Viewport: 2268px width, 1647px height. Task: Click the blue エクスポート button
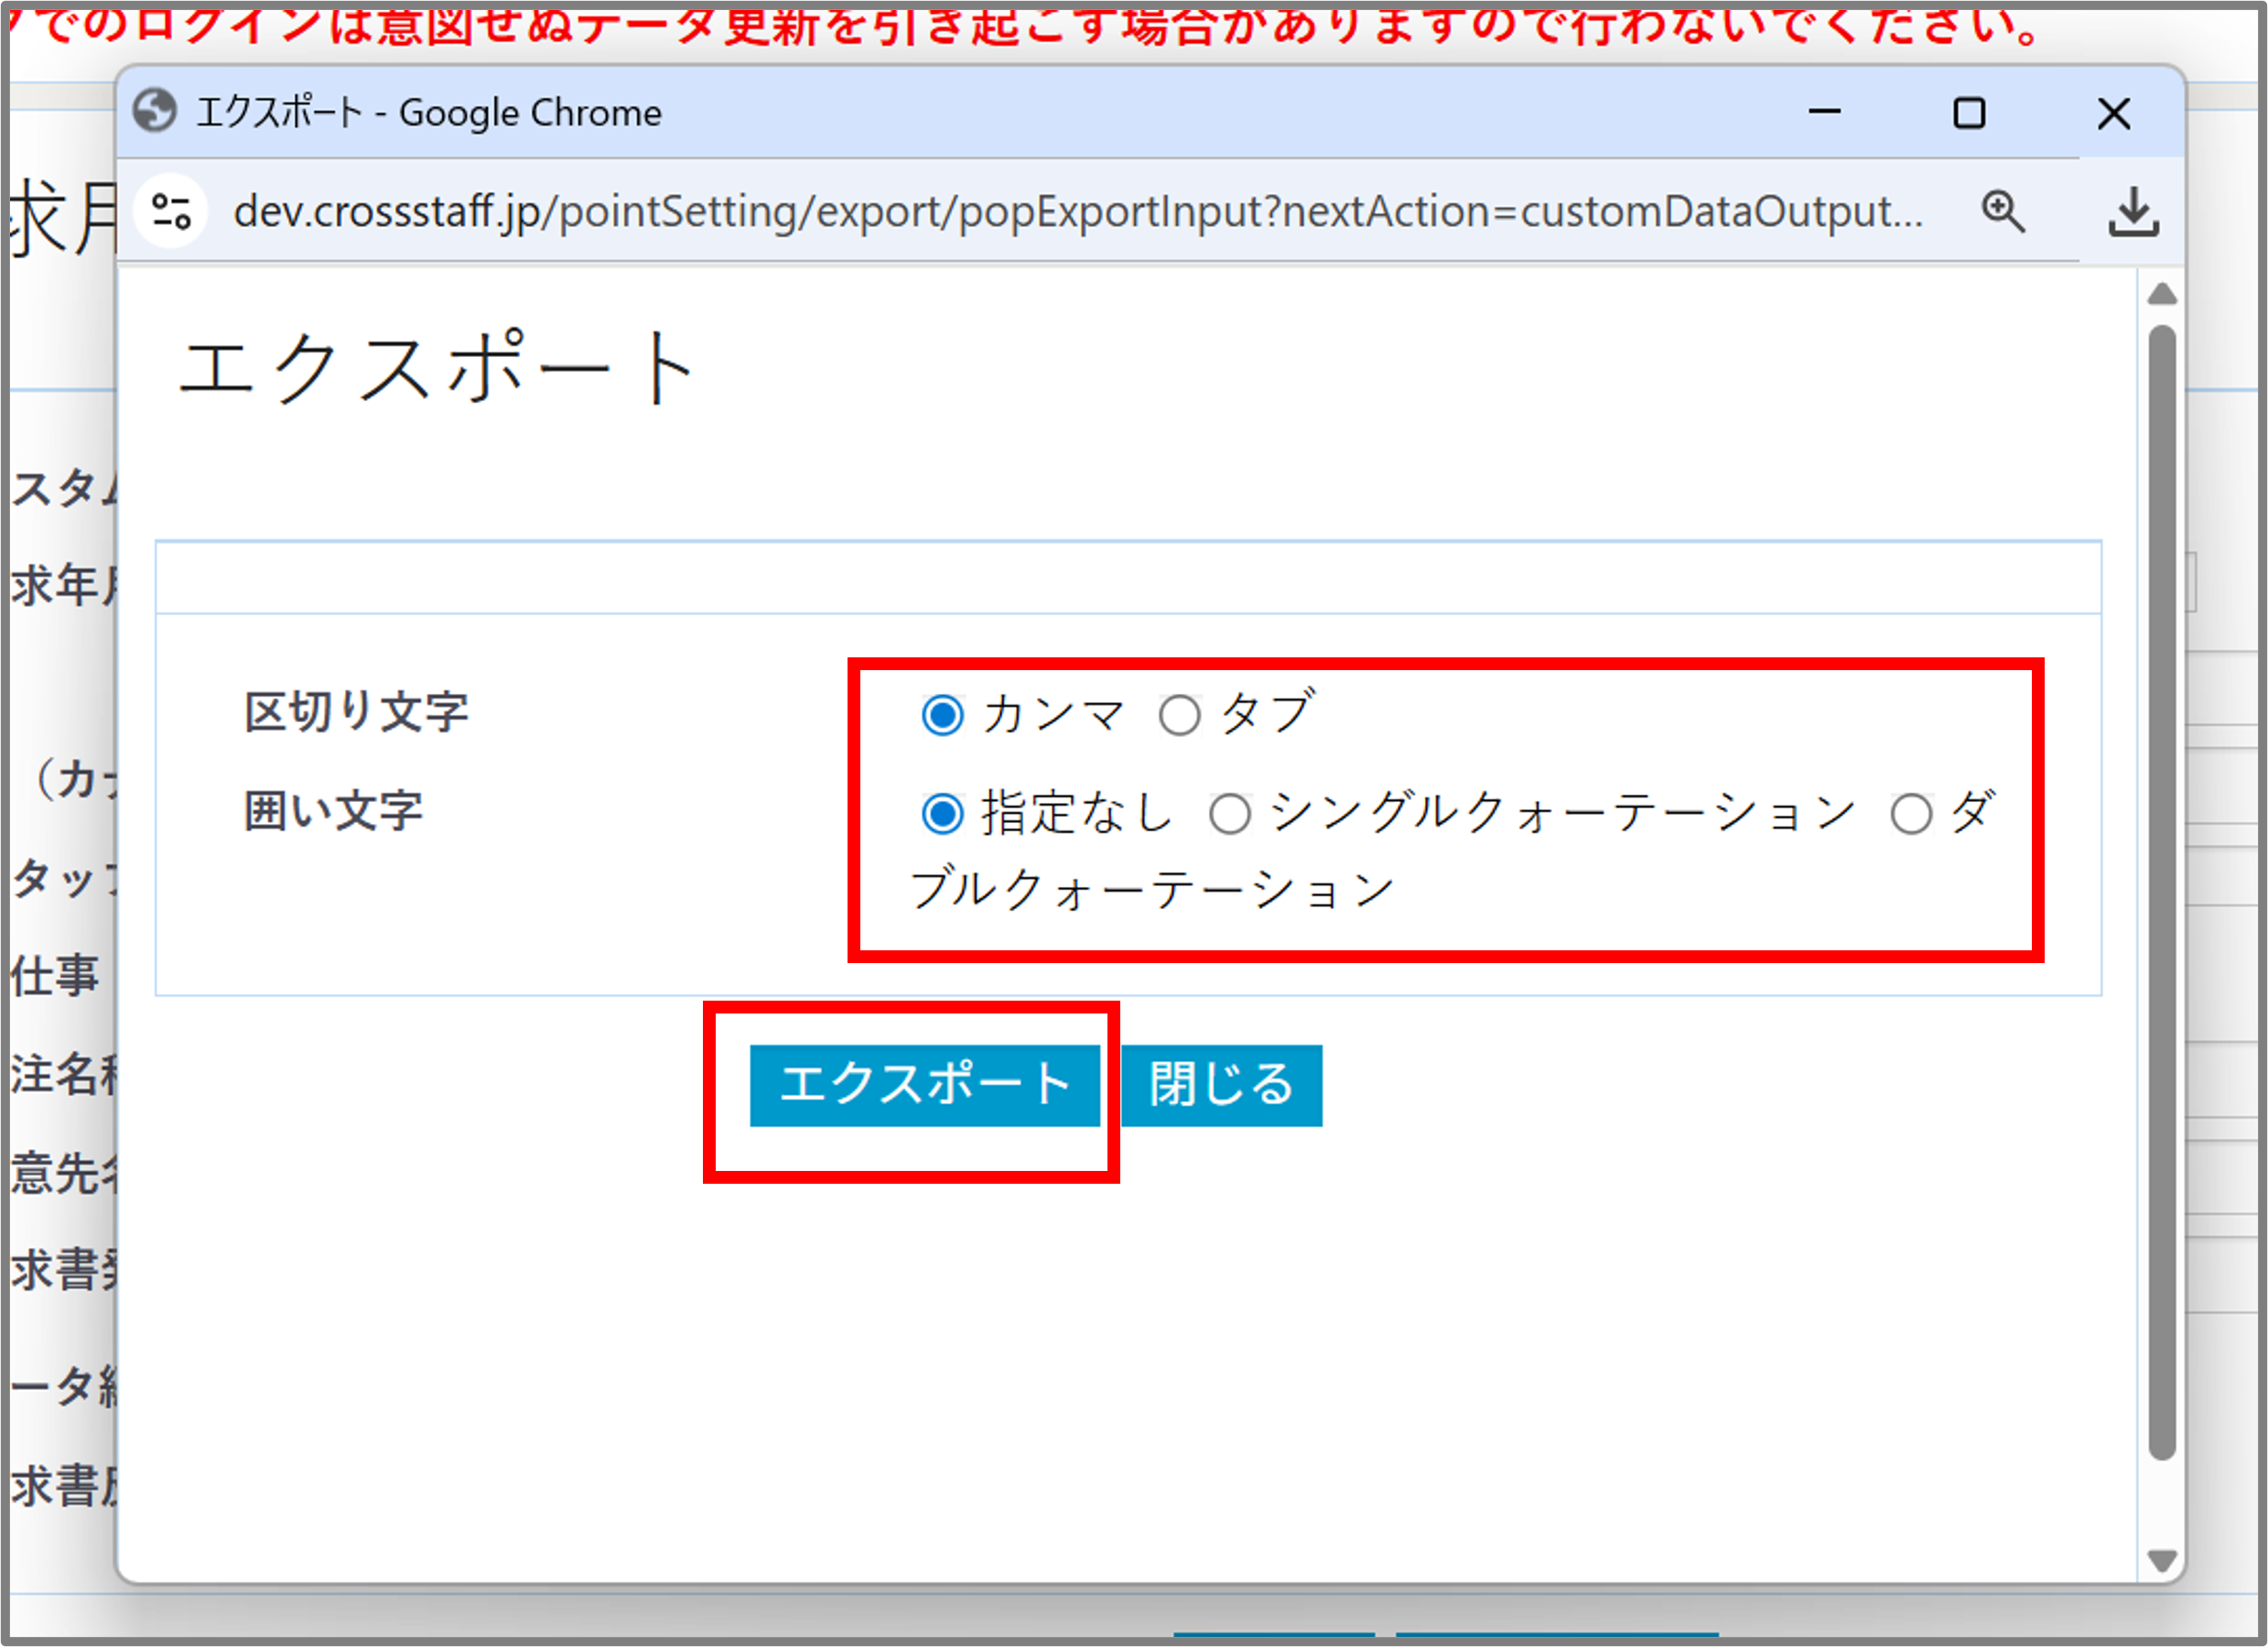pyautogui.click(x=924, y=1085)
